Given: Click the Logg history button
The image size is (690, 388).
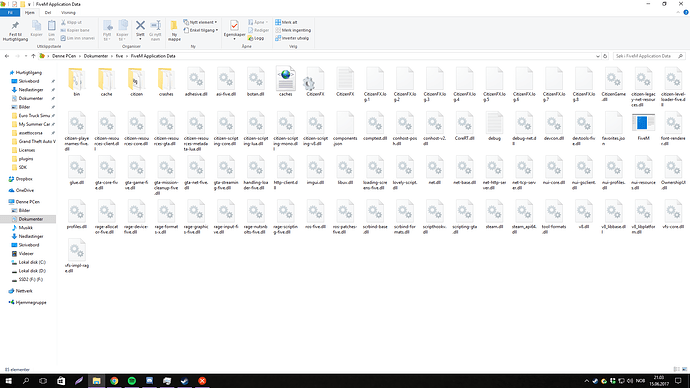Looking at the screenshot, I should click(x=256, y=38).
